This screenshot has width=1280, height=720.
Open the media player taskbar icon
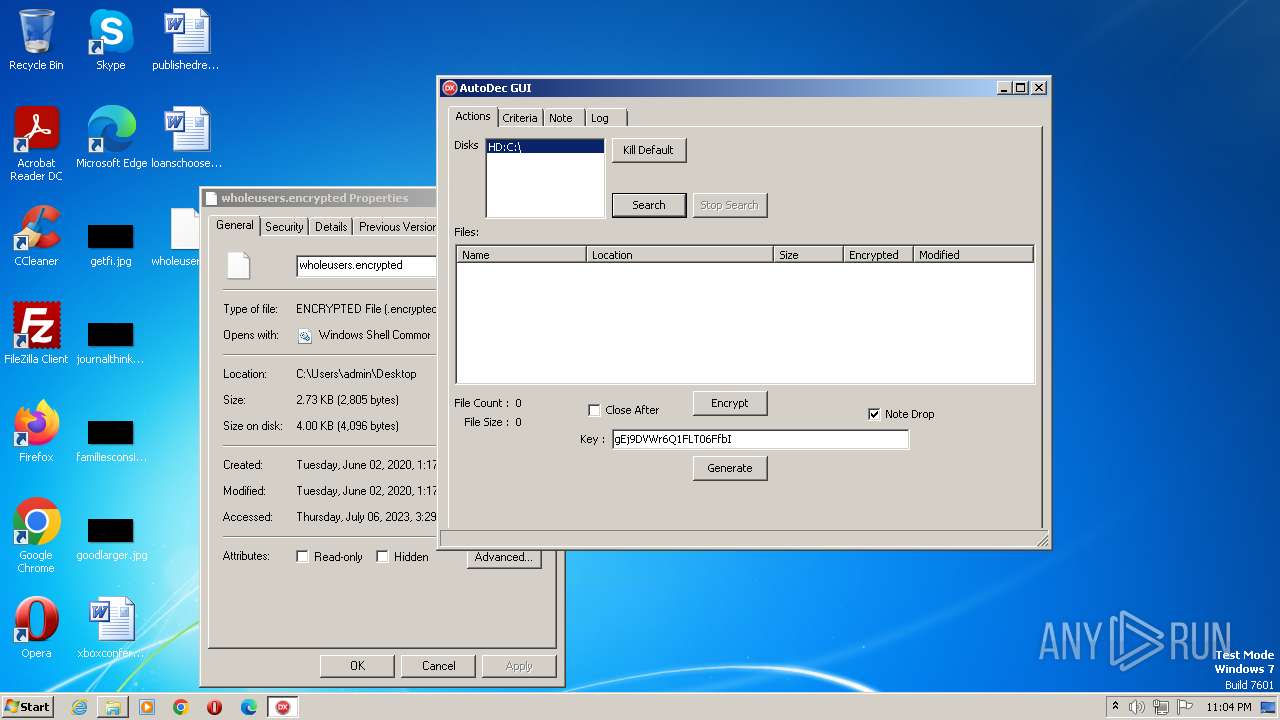[147, 707]
